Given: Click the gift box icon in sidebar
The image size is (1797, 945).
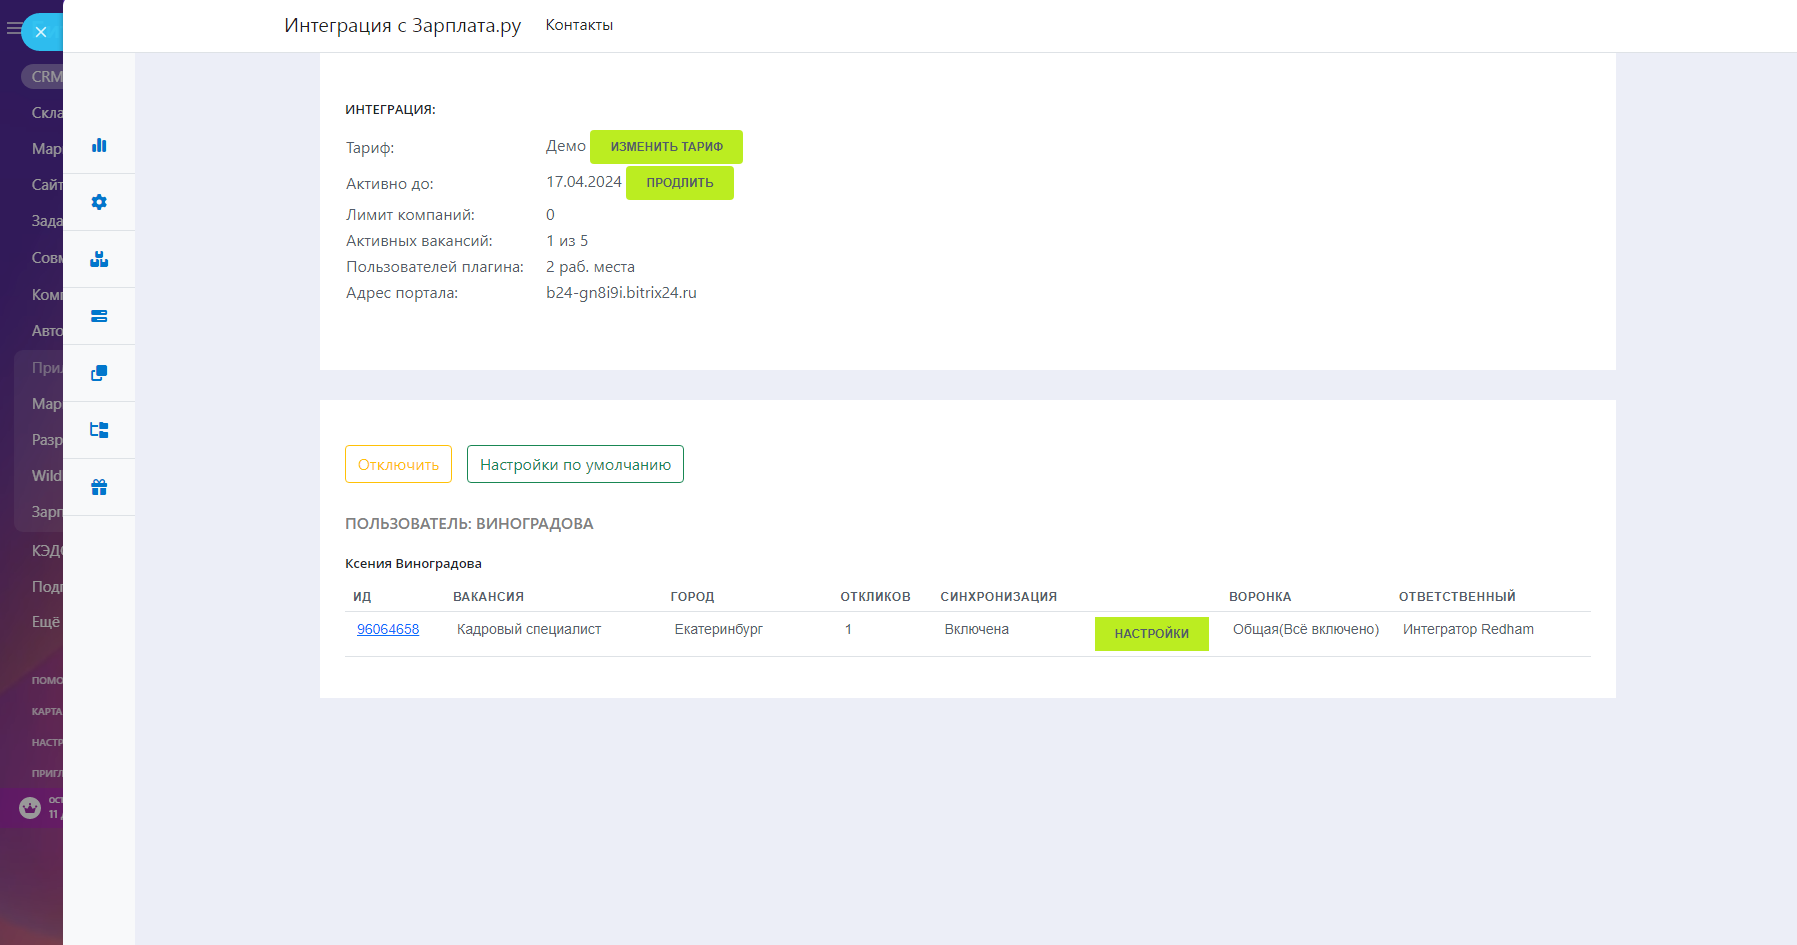Looking at the screenshot, I should coord(99,487).
